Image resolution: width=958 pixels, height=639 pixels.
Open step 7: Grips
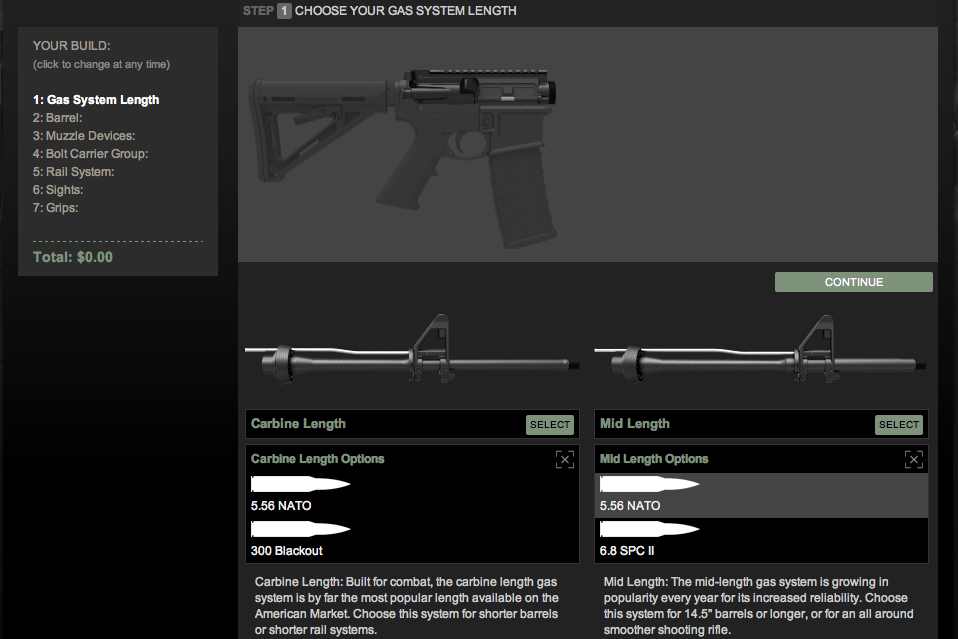pos(56,208)
